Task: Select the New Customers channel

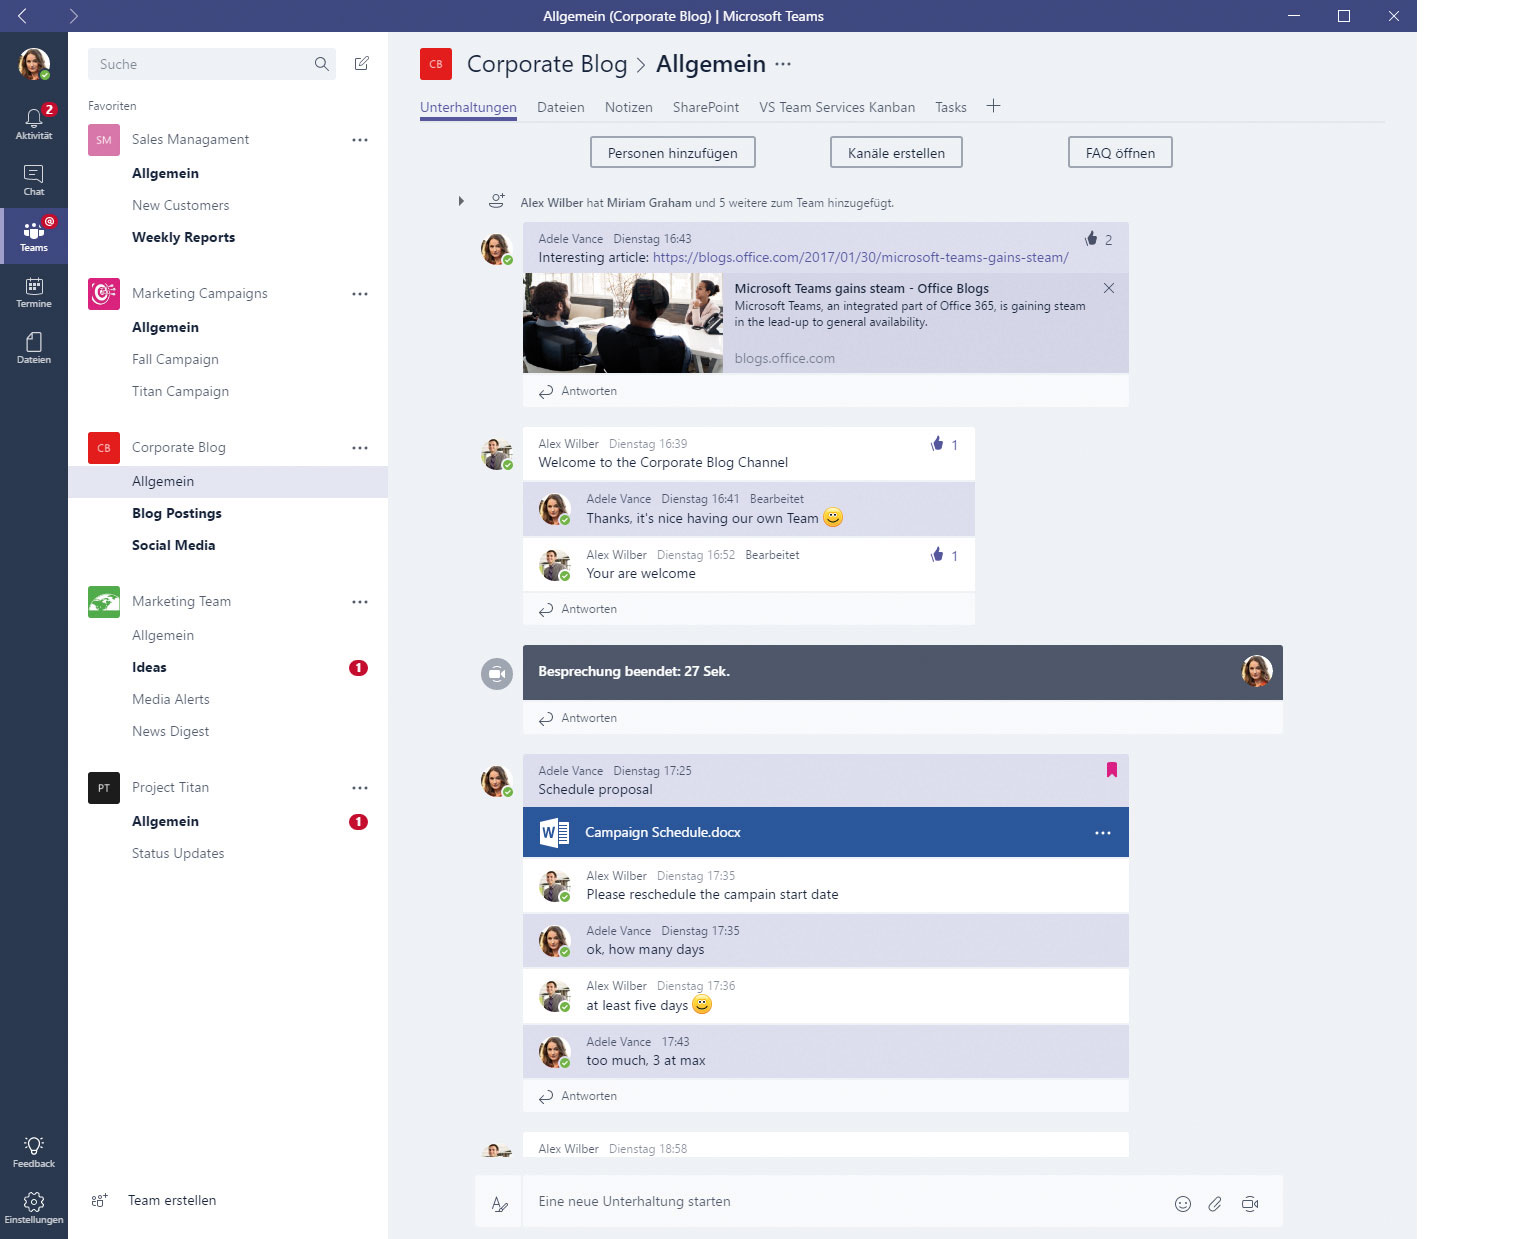Action: click(181, 205)
